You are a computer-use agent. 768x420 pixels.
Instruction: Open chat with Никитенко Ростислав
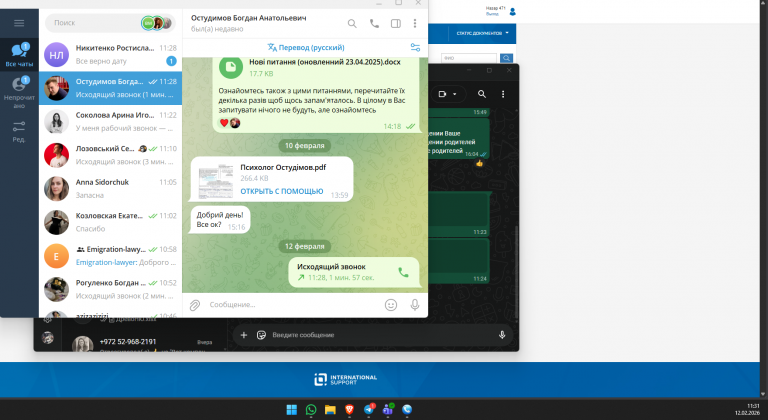[x=110, y=54]
